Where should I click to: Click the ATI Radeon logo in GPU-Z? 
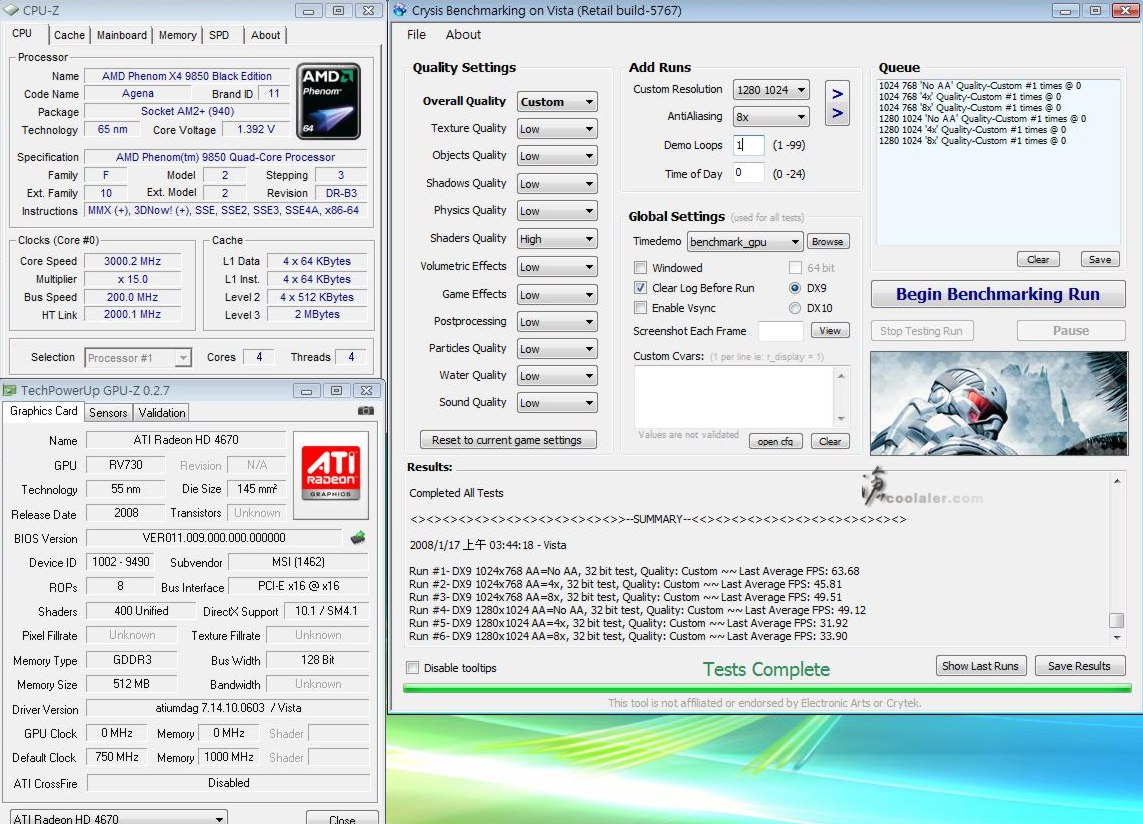click(x=331, y=473)
